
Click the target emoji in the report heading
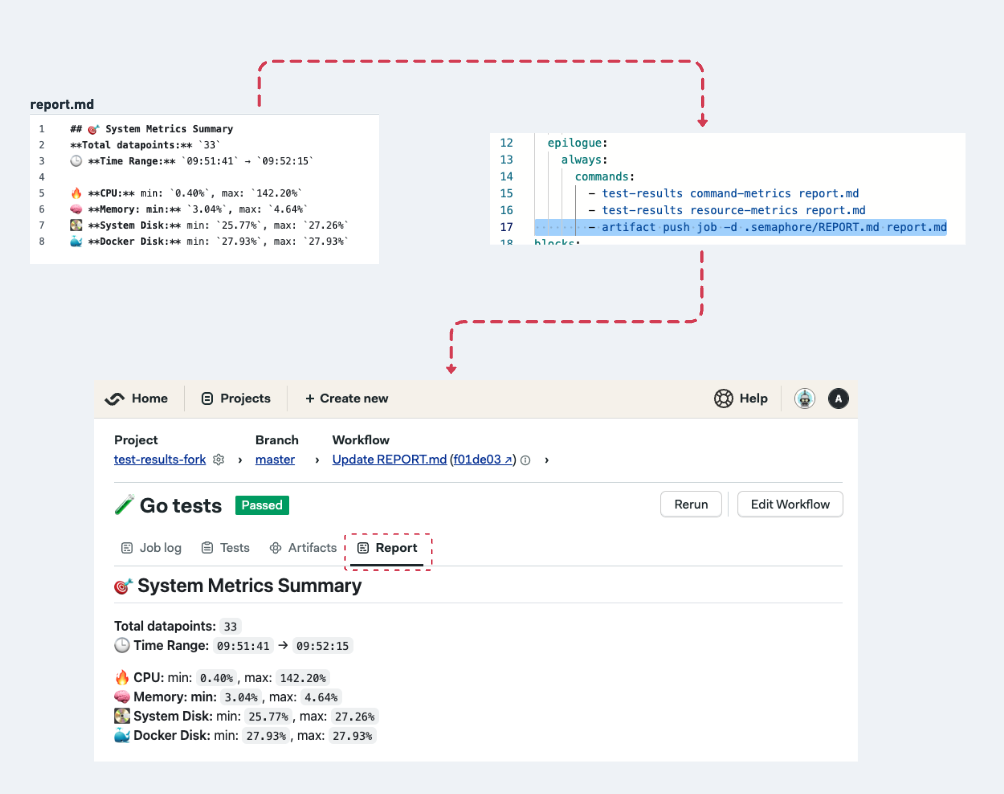click(123, 586)
